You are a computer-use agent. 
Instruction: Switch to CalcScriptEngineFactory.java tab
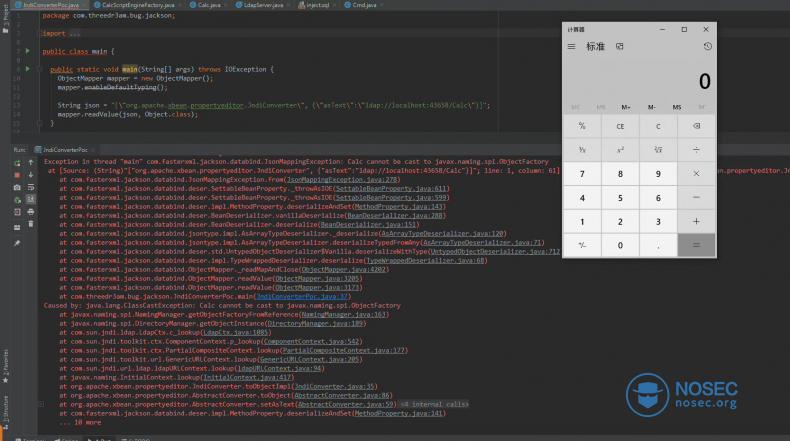pyautogui.click(x=138, y=5)
